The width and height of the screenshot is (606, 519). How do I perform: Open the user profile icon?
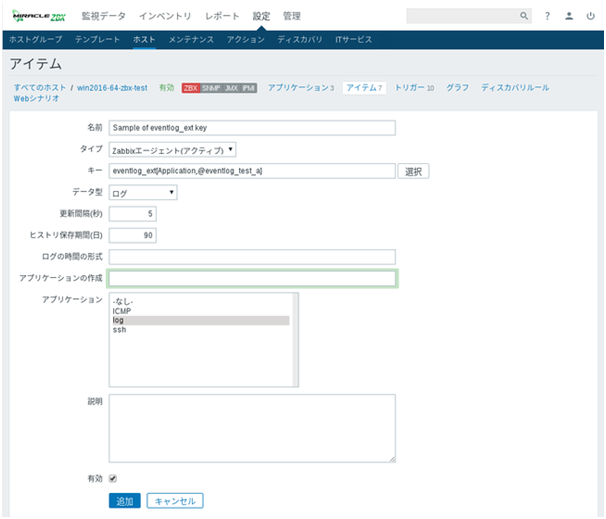tap(569, 16)
